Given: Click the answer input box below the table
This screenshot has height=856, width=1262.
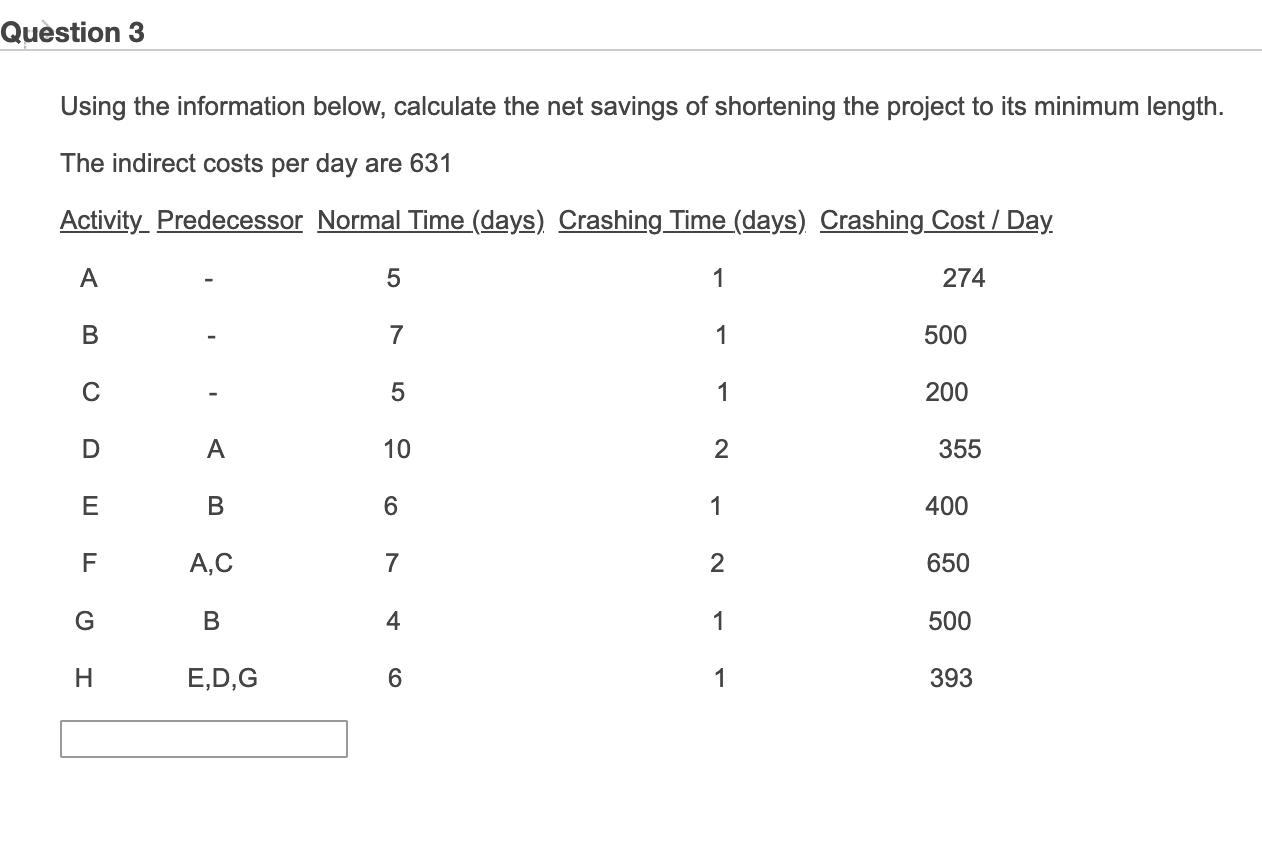Looking at the screenshot, I should coord(203,739).
